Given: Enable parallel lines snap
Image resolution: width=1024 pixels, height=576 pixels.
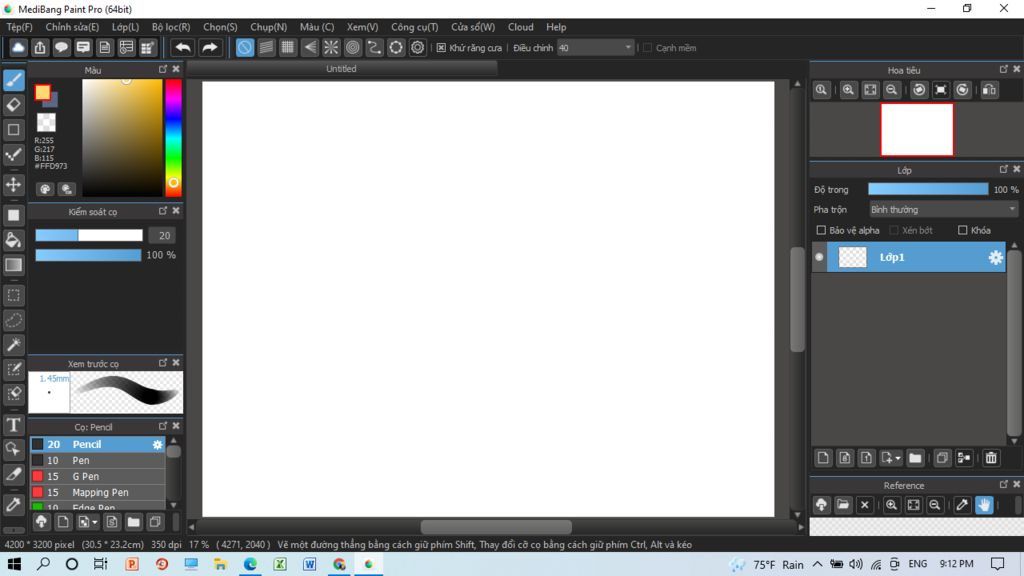Looking at the screenshot, I should [x=266, y=48].
